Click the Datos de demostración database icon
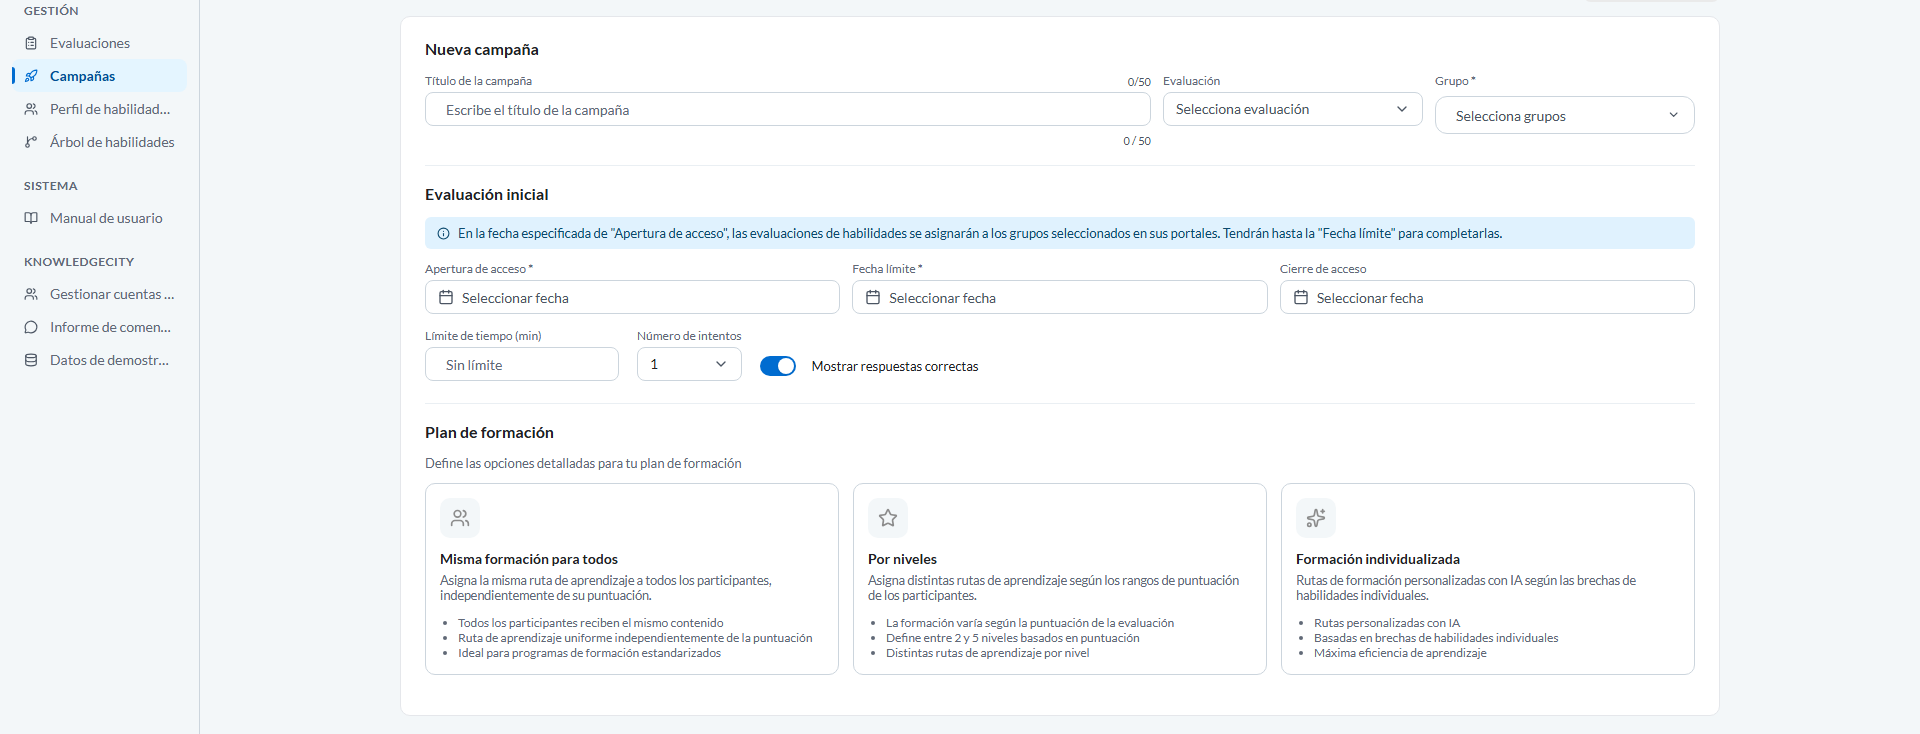This screenshot has width=1920, height=734. (x=31, y=360)
